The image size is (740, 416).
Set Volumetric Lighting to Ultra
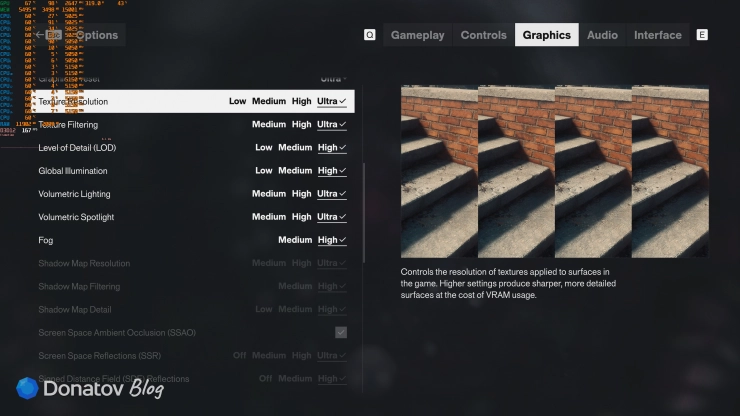click(331, 194)
